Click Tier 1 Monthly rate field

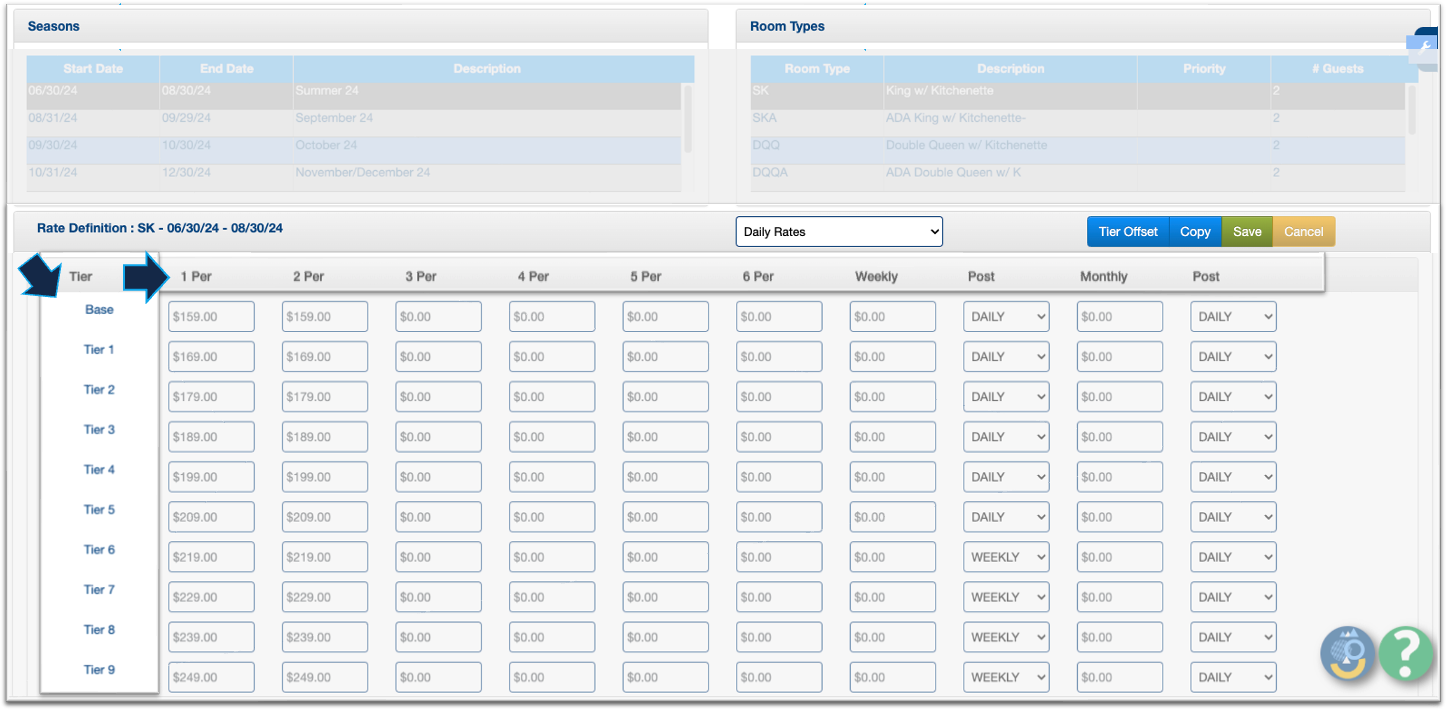click(x=1120, y=357)
